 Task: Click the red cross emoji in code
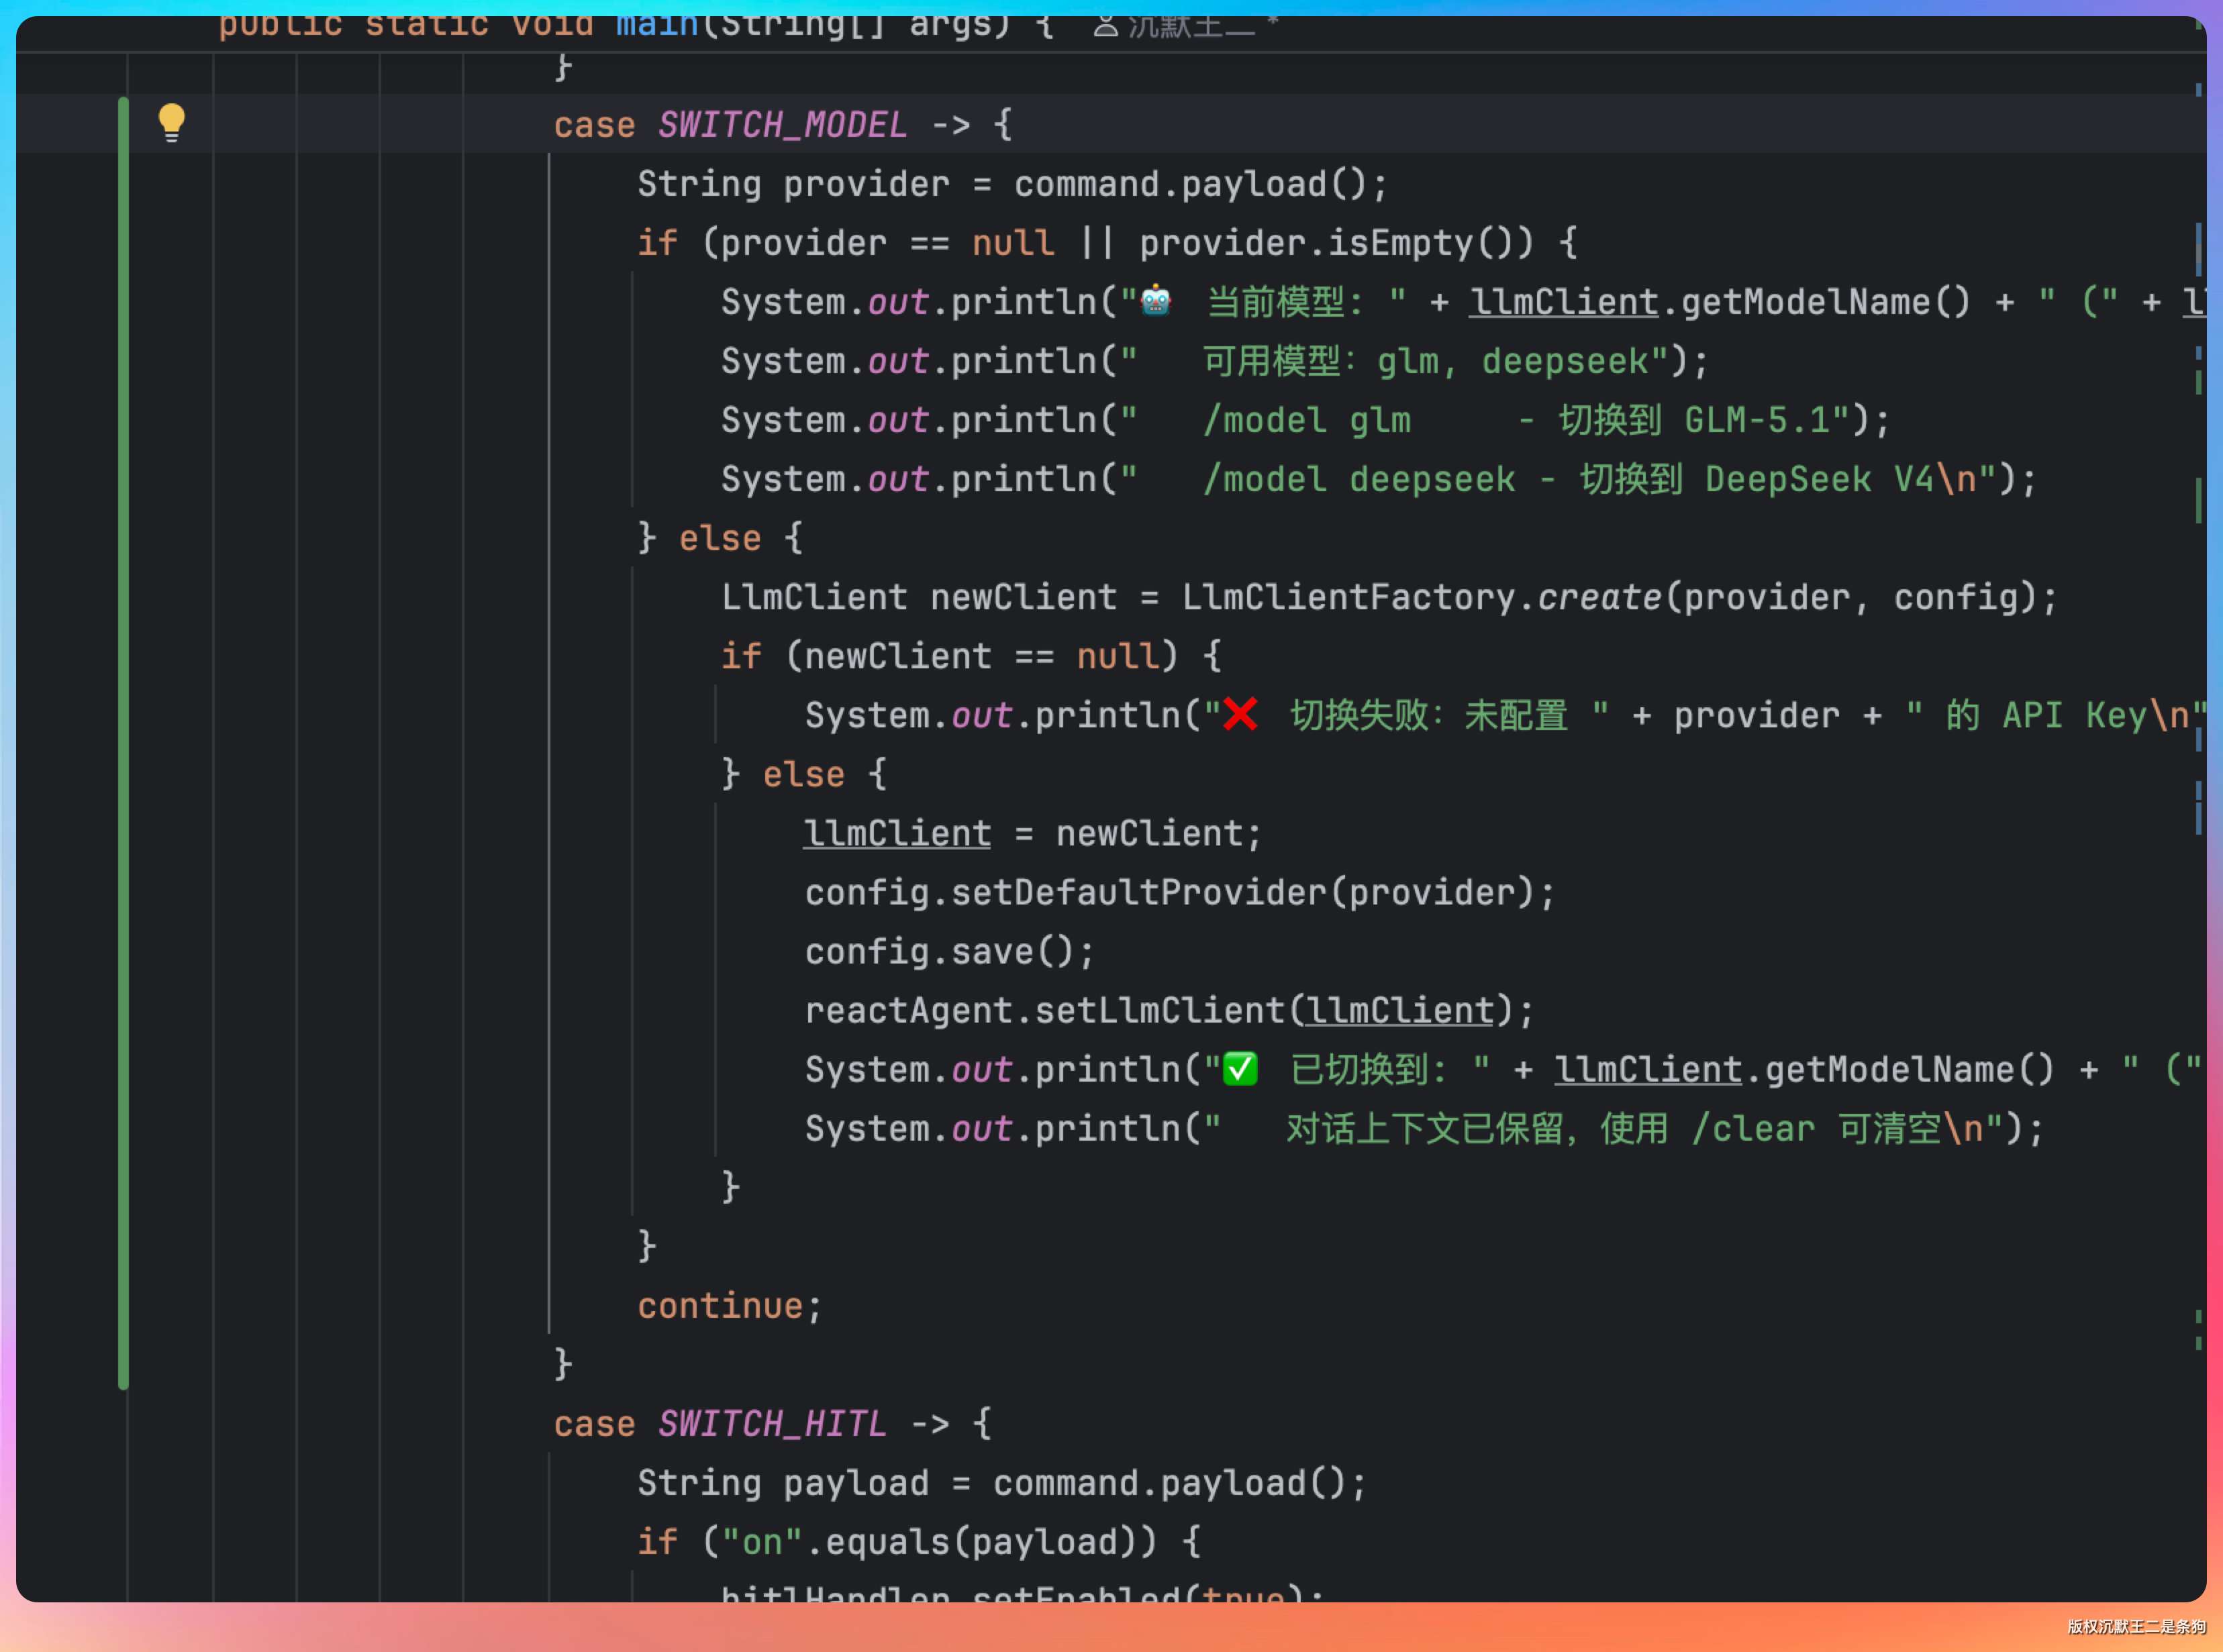point(1240,714)
